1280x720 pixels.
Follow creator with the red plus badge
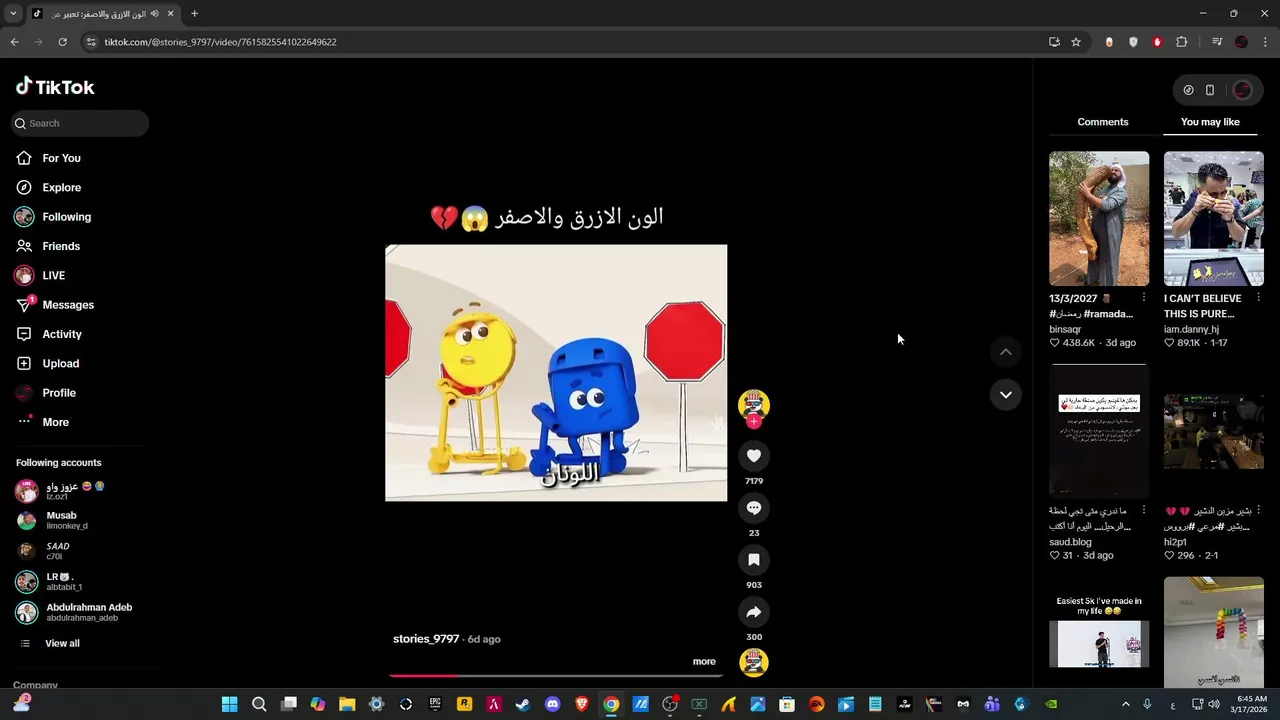(754, 422)
